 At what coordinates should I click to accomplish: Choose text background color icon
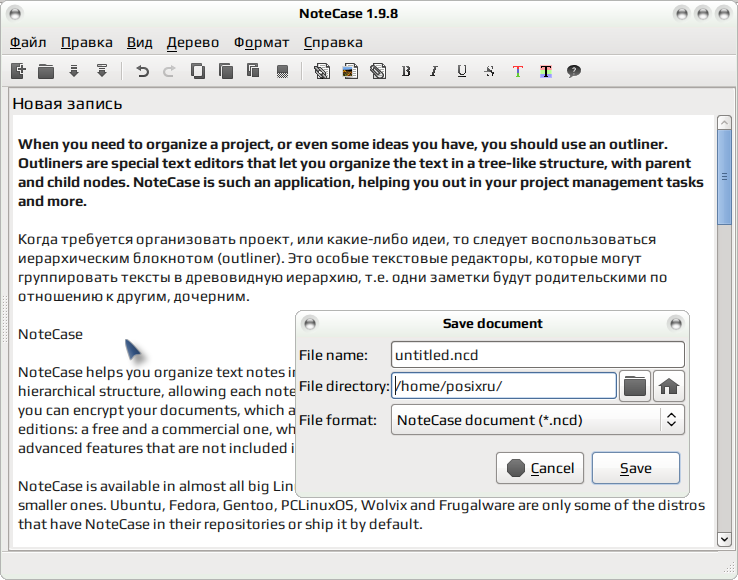[545, 71]
